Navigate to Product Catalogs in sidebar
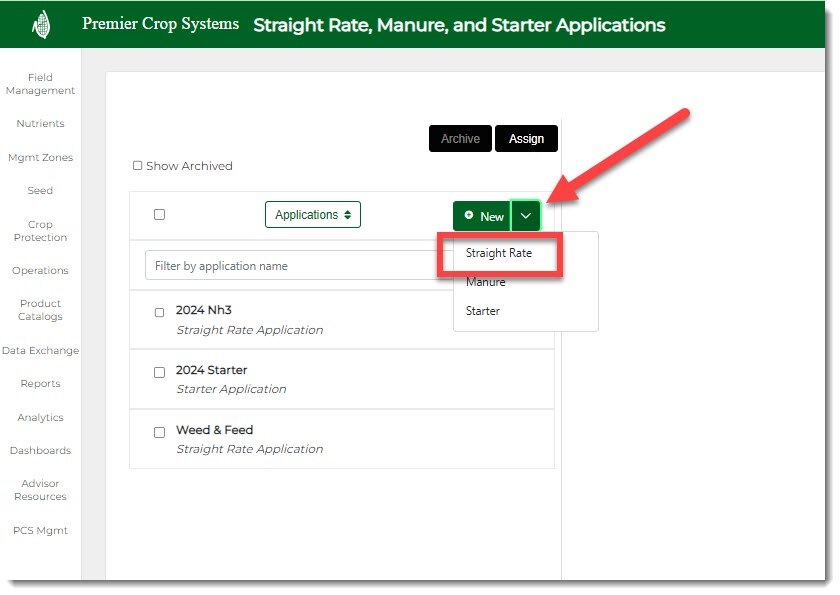The width and height of the screenshot is (840, 595). tap(40, 310)
